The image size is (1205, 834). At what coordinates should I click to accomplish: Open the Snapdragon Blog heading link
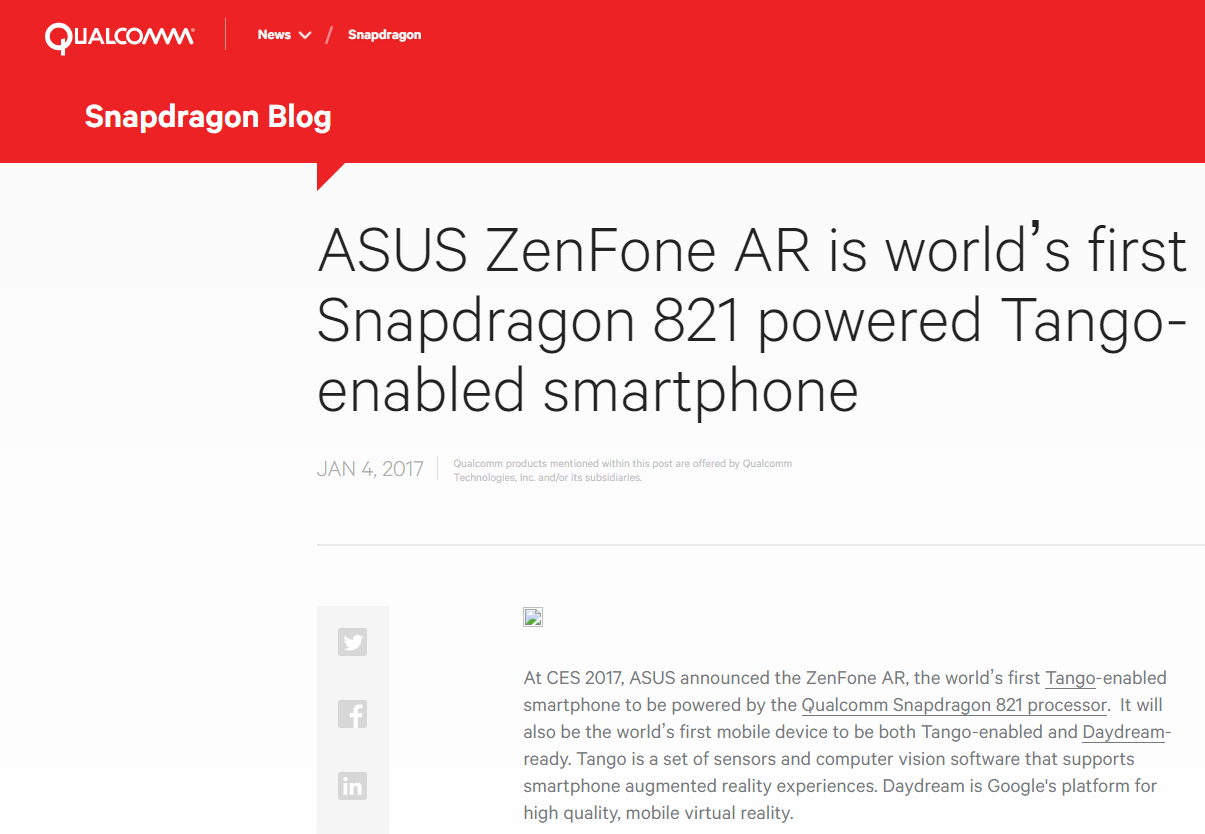[x=208, y=117]
